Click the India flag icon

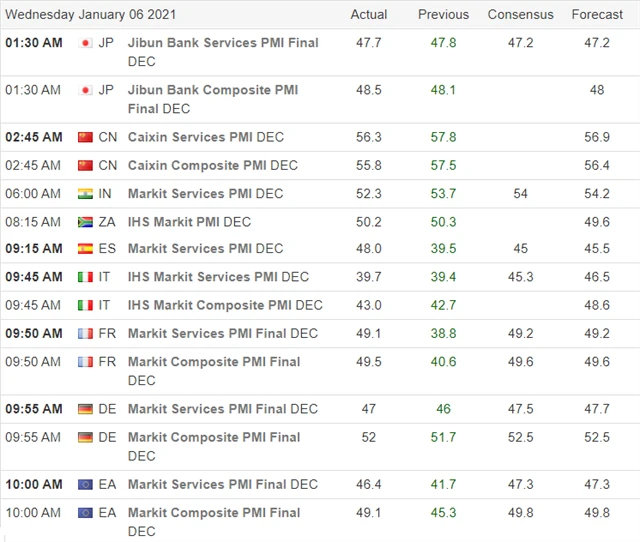[x=85, y=194]
